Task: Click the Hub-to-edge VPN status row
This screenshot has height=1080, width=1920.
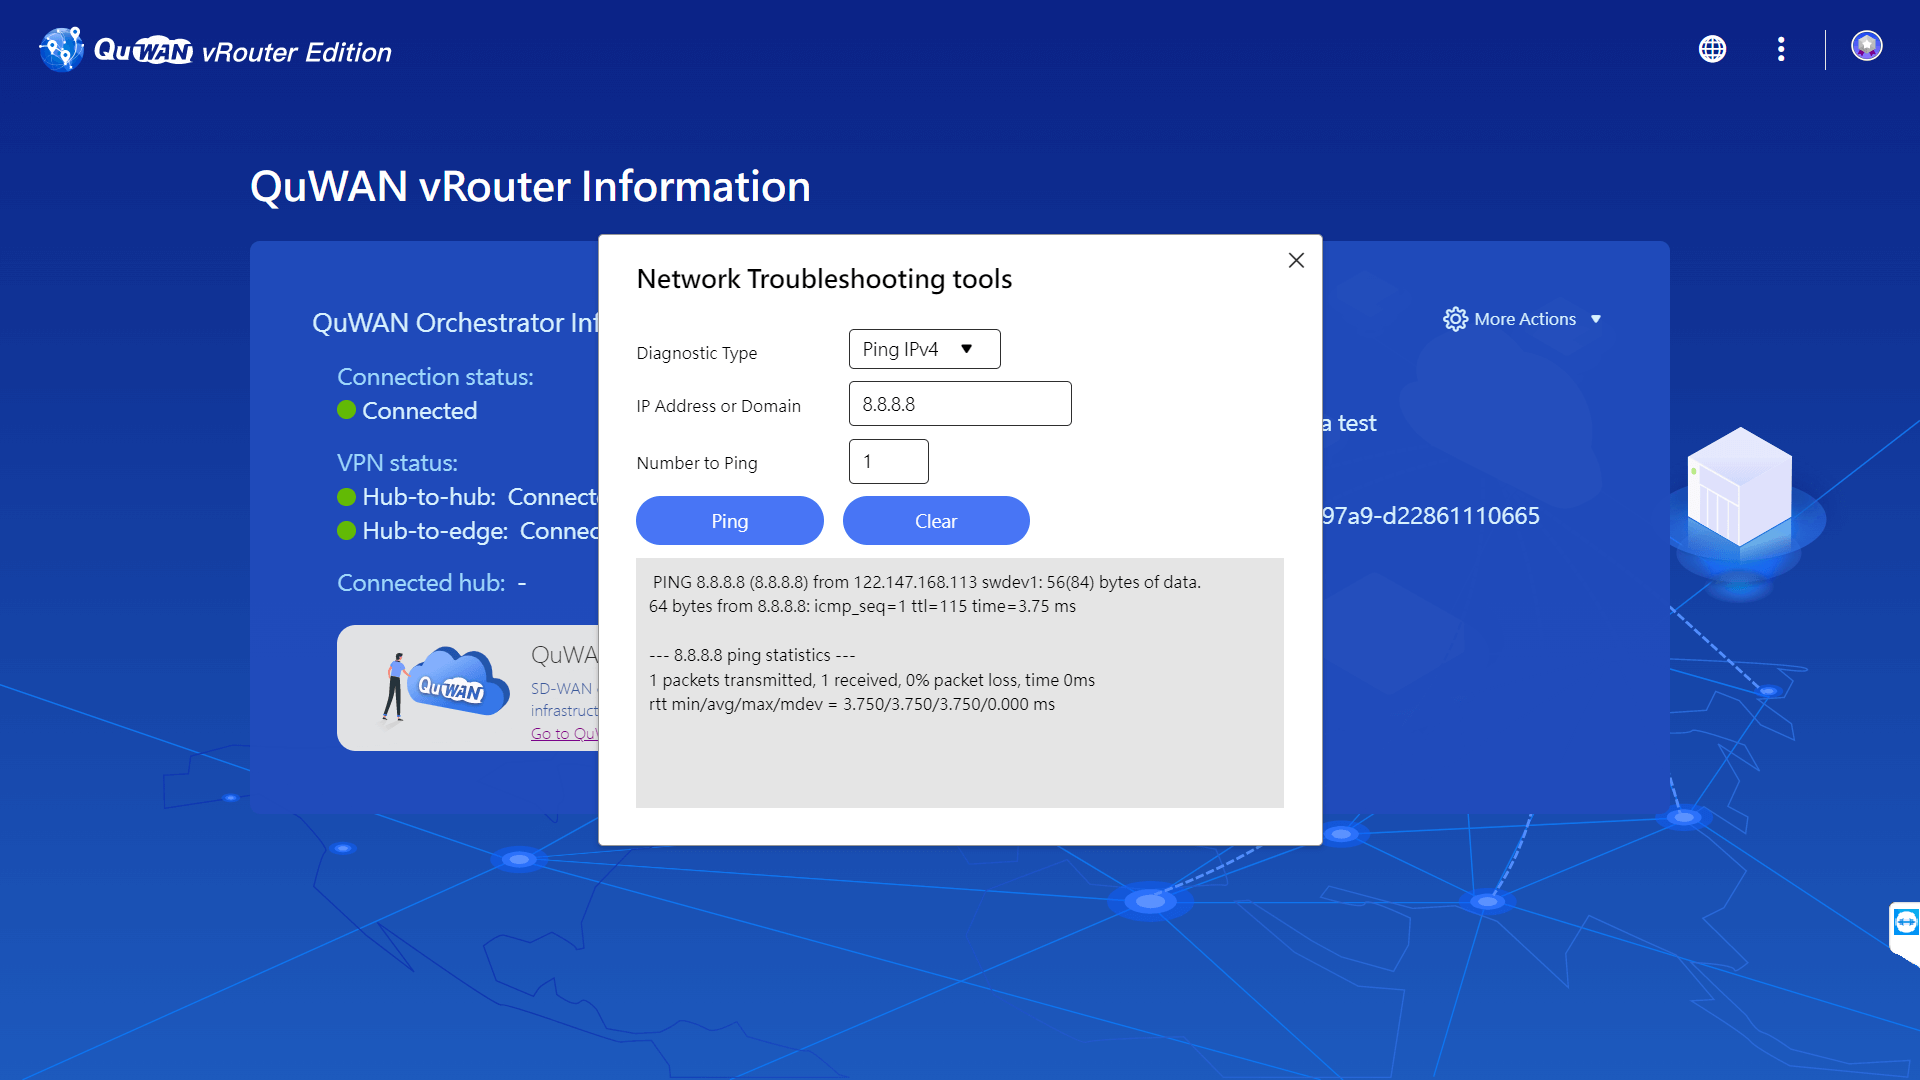Action: 468,531
